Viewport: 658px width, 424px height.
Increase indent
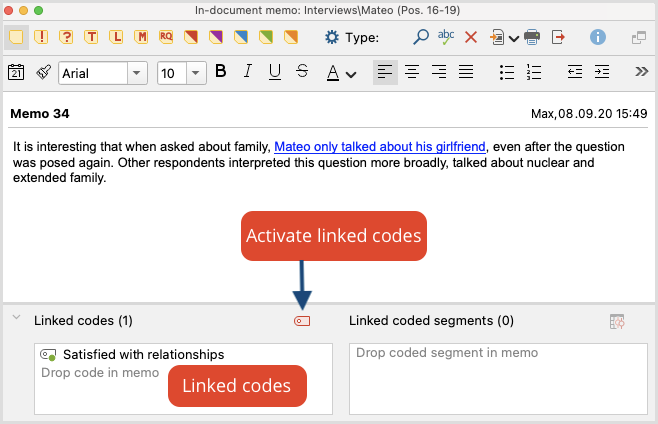point(602,72)
